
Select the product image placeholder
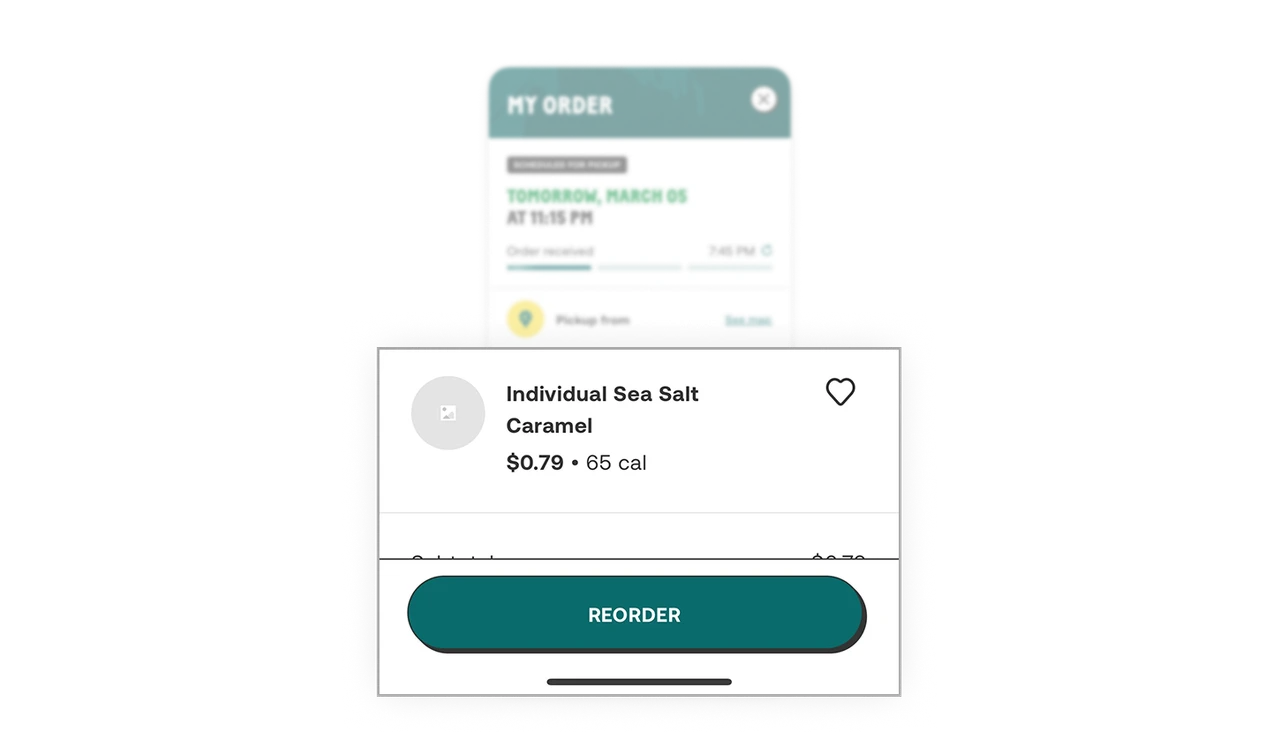pos(448,413)
